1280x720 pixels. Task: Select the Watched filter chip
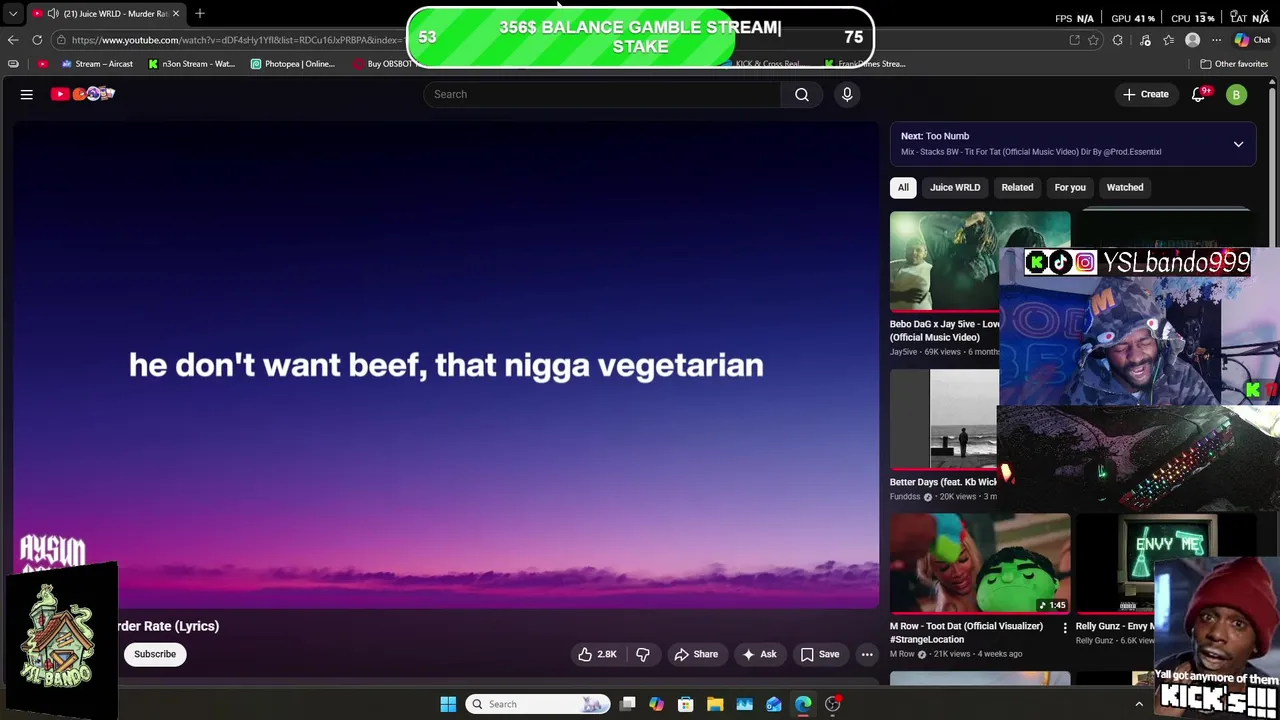point(1125,187)
